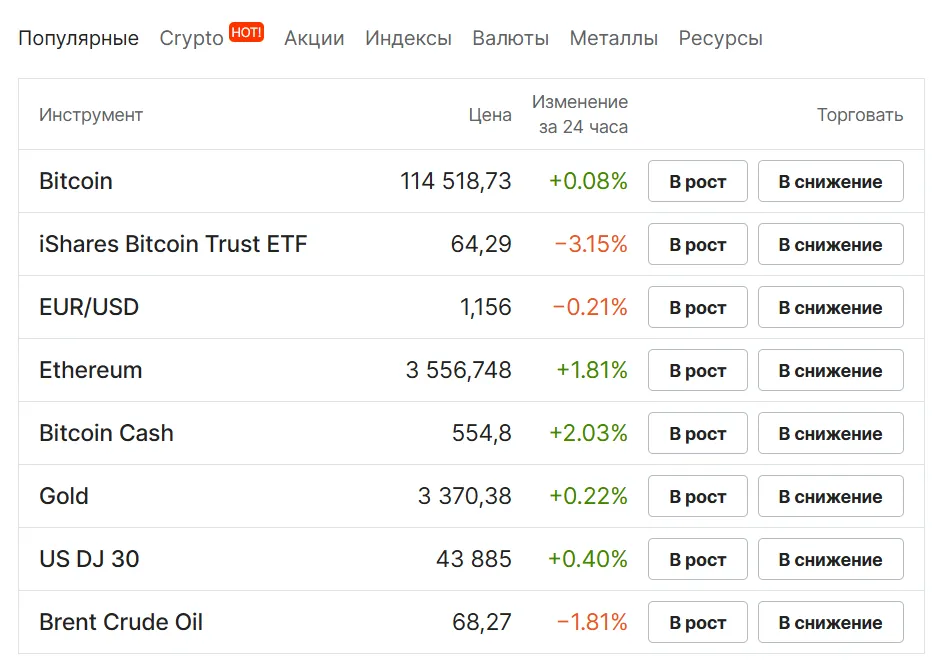This screenshot has width=937, height=671.
Task: Click В рост for Bitcoin
Action: pos(697,181)
